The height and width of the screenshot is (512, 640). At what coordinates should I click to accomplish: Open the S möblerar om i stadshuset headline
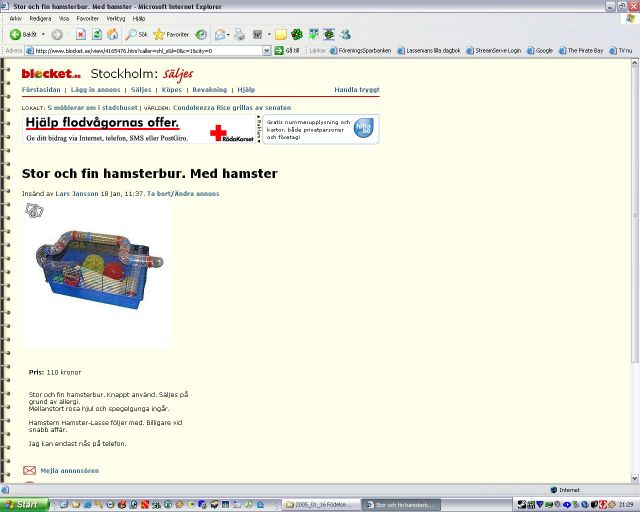click(92, 108)
